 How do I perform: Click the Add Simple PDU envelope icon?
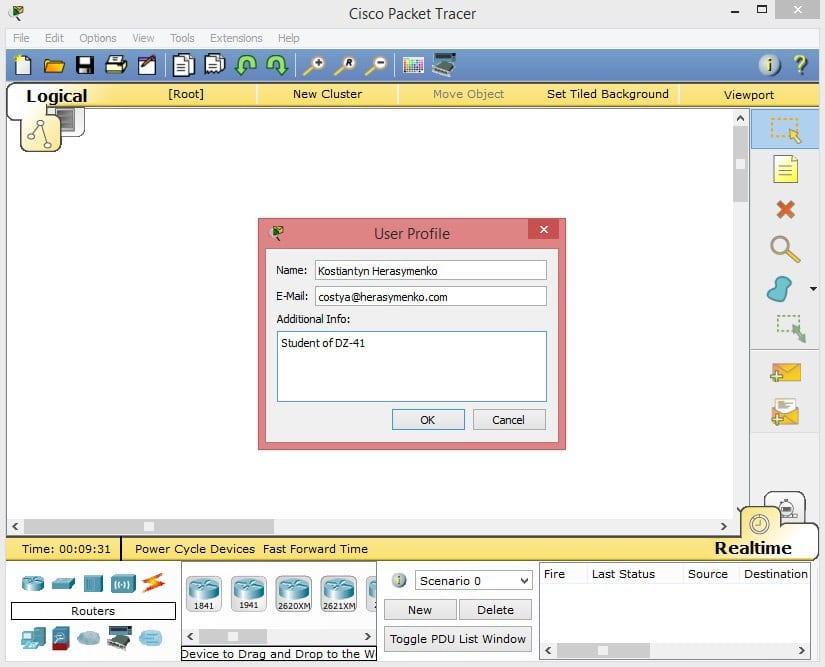click(785, 372)
